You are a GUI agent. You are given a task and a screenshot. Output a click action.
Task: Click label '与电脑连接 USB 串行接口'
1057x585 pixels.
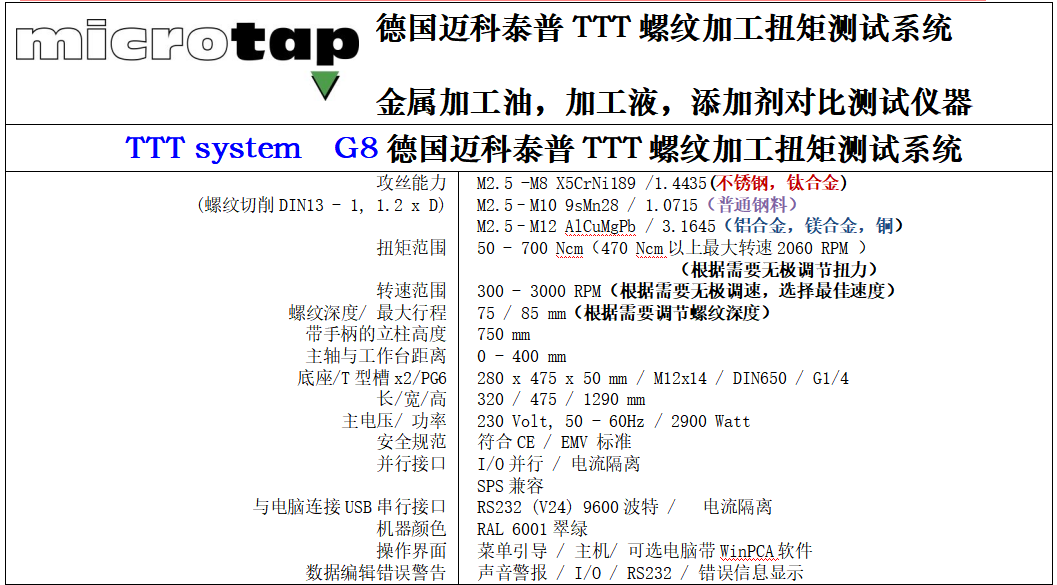click(x=349, y=507)
